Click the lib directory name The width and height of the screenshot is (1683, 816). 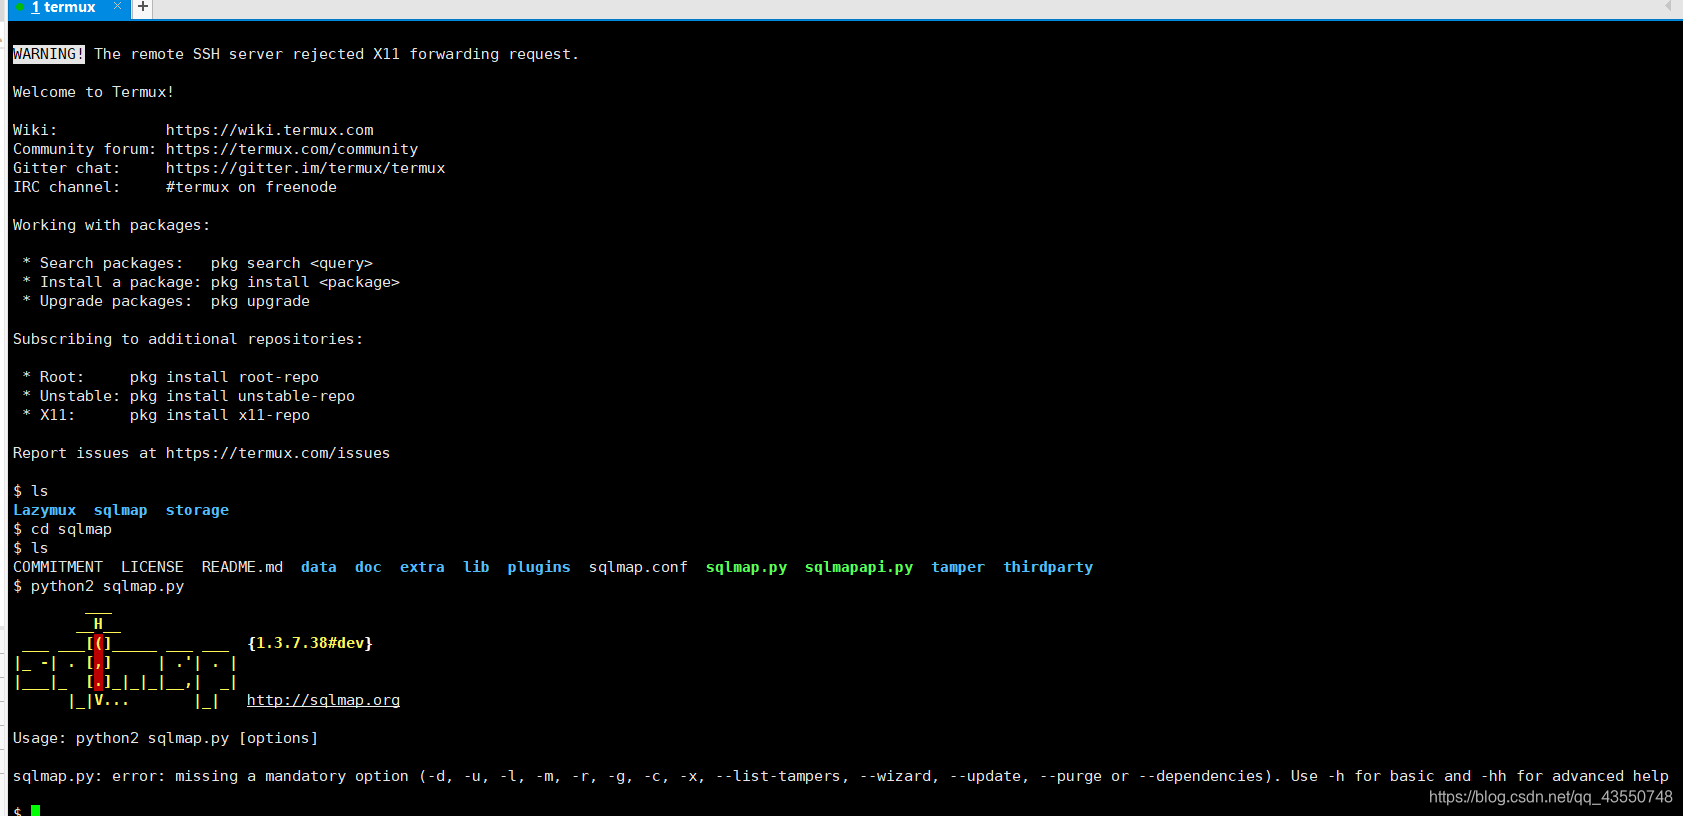476,567
